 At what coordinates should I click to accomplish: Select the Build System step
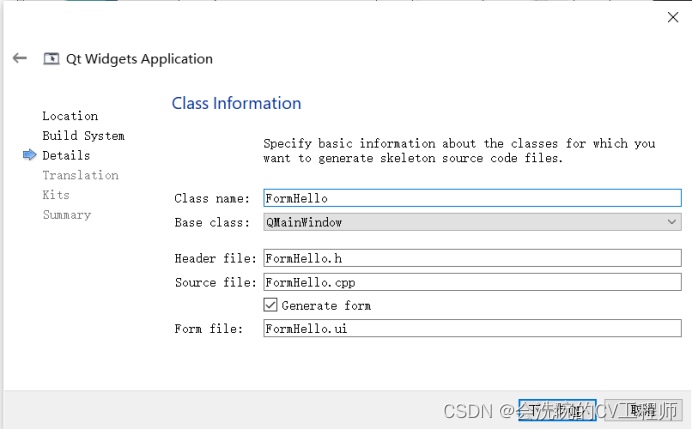pos(83,135)
